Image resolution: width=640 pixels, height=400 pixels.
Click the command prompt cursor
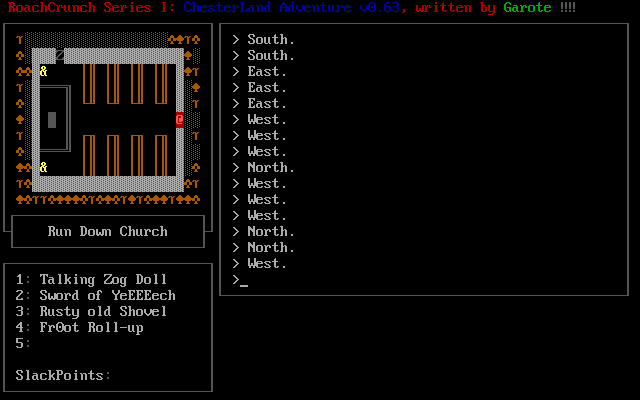coord(244,285)
